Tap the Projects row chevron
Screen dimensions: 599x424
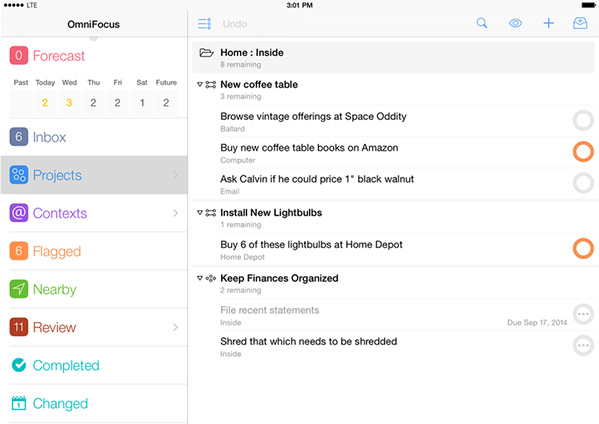175,175
